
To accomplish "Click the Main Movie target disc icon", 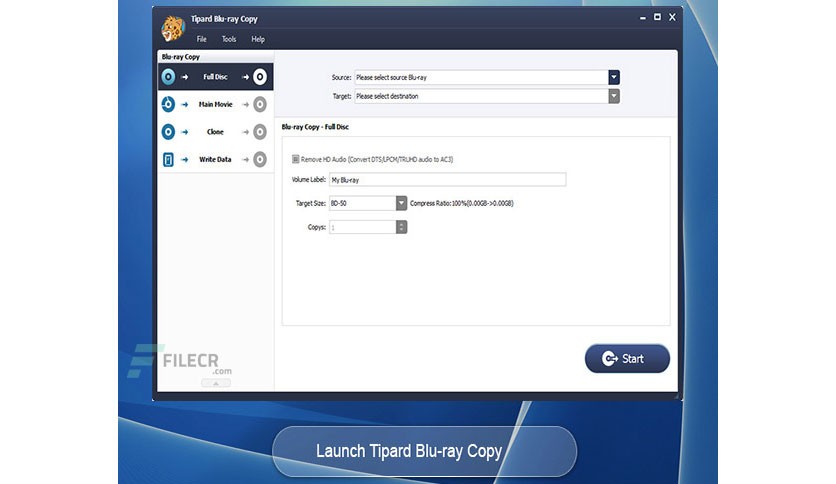I will [x=260, y=104].
